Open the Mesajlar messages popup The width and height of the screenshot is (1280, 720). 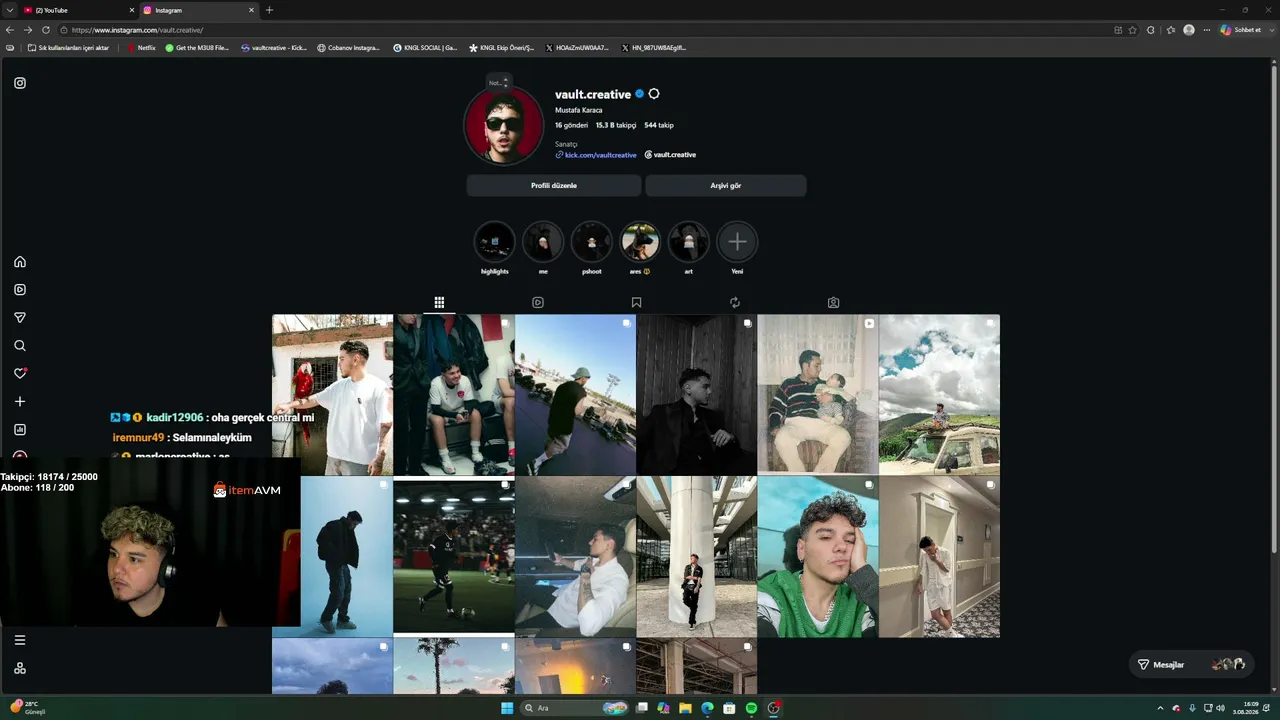point(1191,664)
